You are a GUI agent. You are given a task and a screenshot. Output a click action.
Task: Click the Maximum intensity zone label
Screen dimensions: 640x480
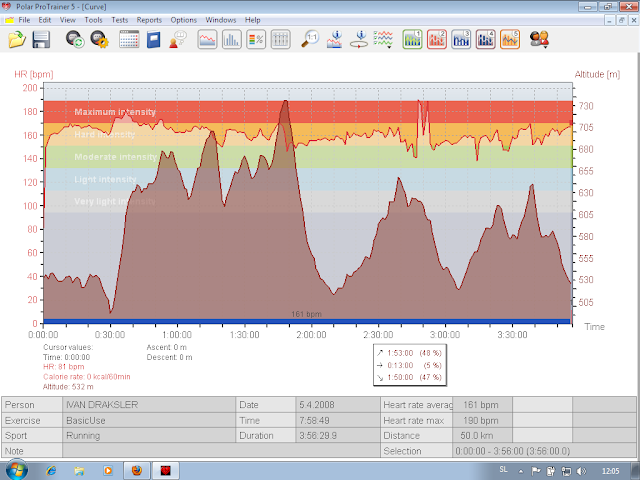pos(115,112)
